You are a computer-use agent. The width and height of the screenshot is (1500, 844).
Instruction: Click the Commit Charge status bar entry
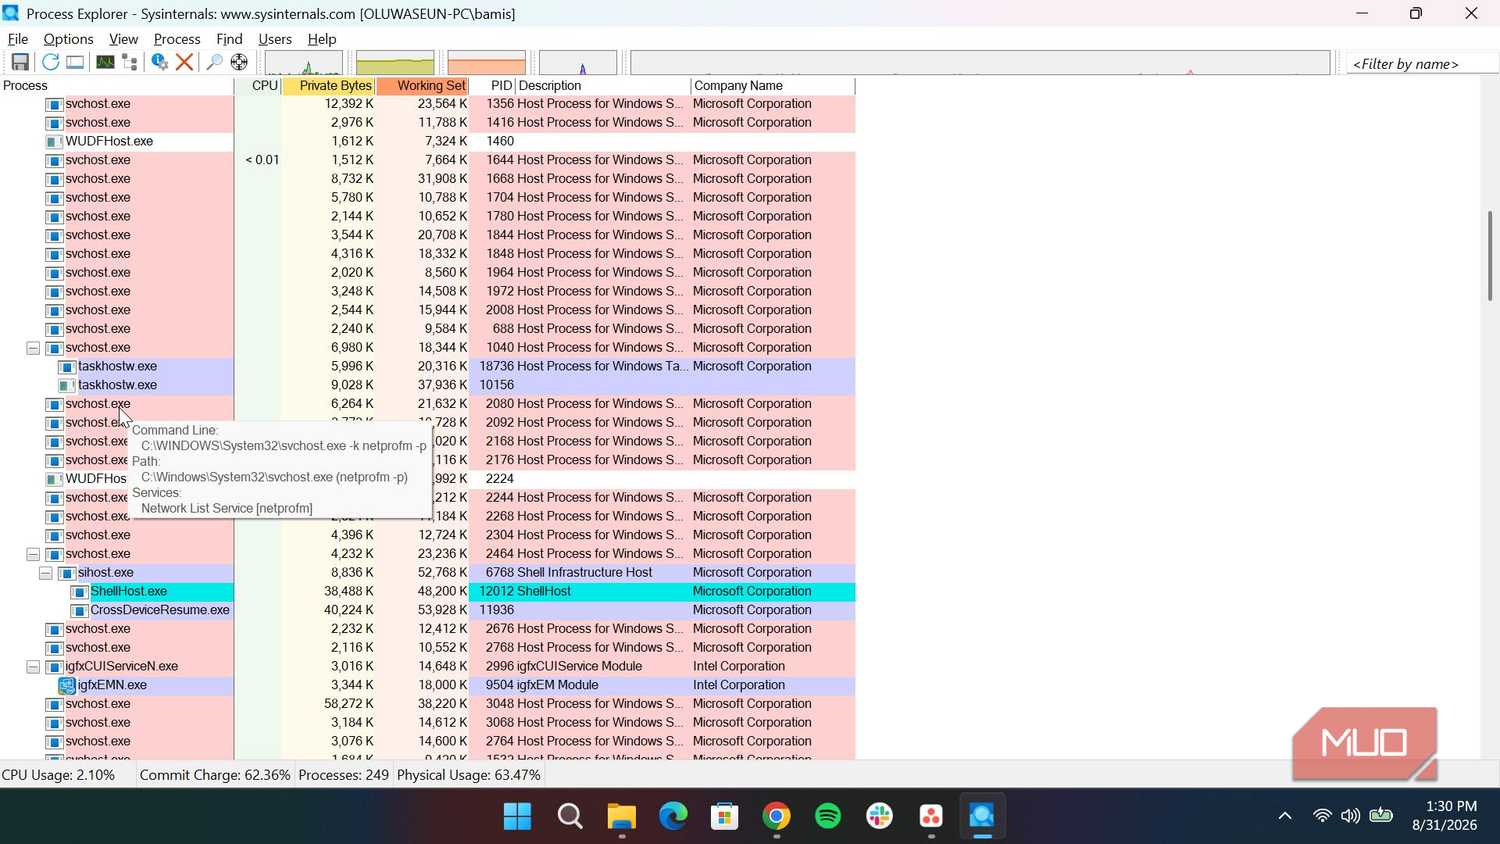(x=215, y=775)
